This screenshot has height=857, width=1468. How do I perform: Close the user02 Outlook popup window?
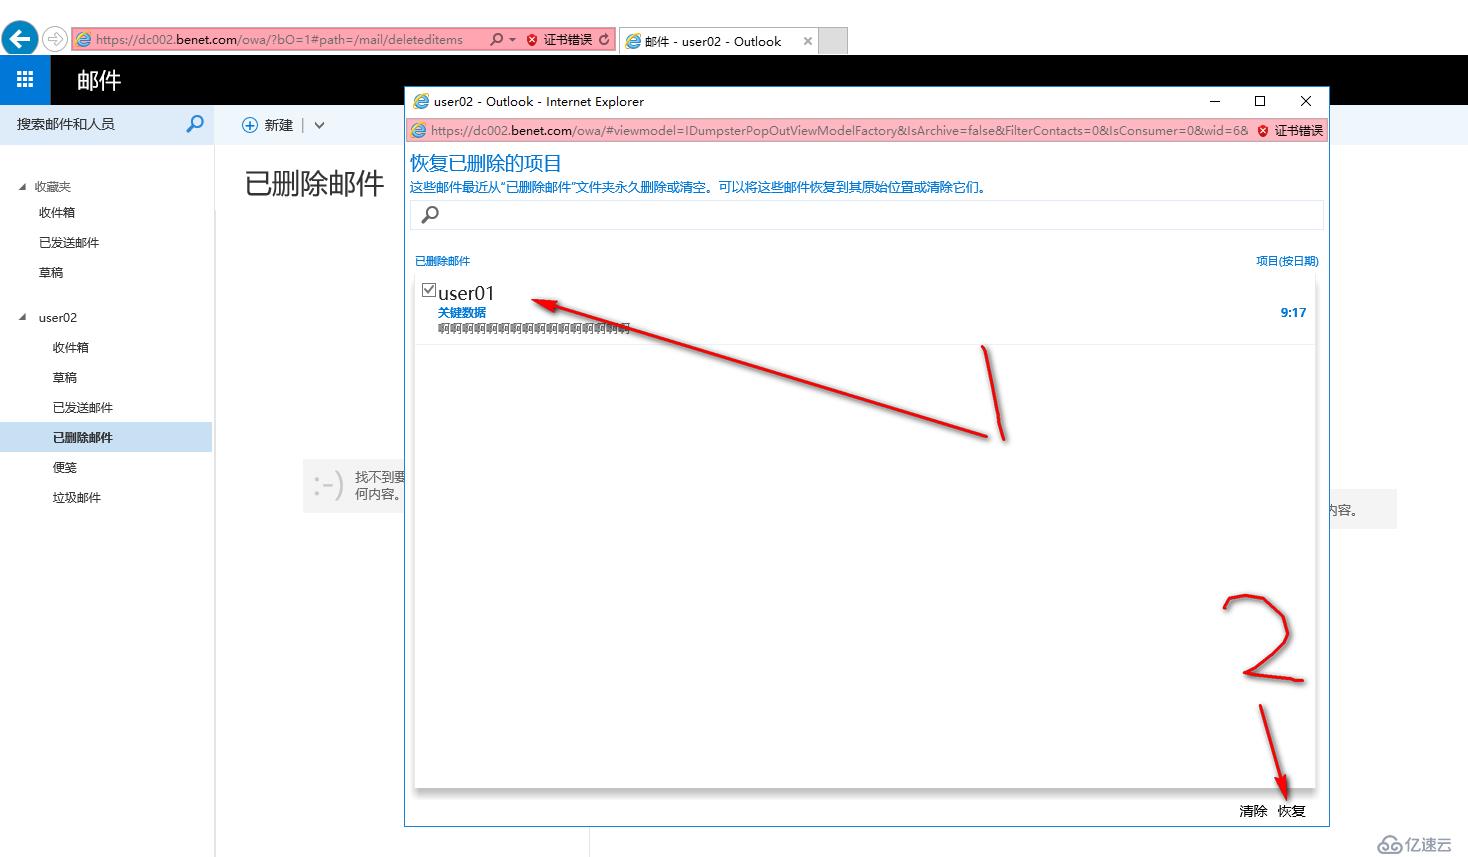1305,101
